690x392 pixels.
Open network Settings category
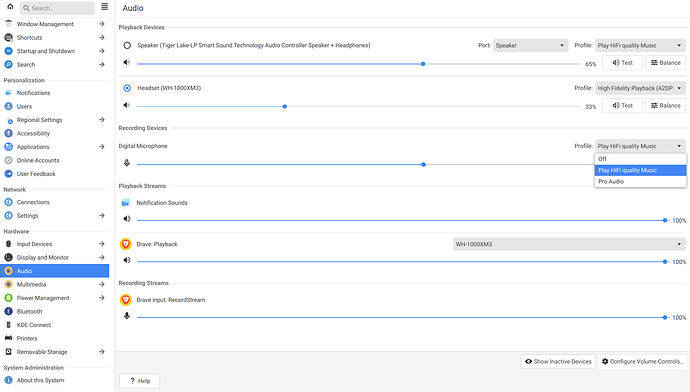point(55,216)
